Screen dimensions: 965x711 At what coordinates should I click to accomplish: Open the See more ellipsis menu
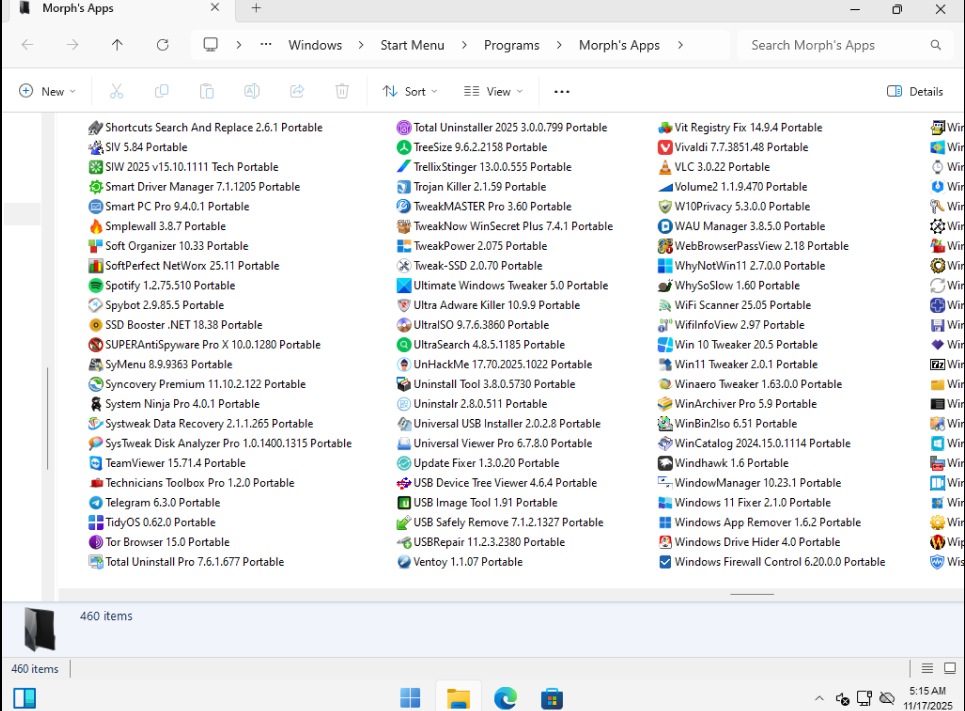coord(562,91)
